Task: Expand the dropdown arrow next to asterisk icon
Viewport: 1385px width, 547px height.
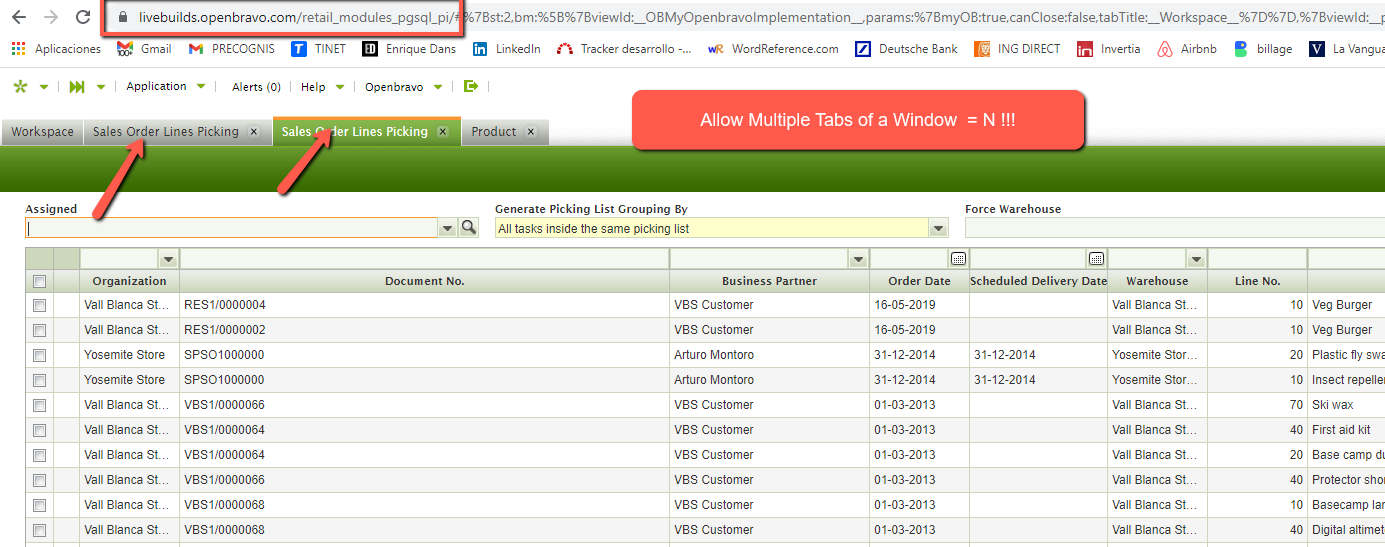Action: tap(44, 87)
